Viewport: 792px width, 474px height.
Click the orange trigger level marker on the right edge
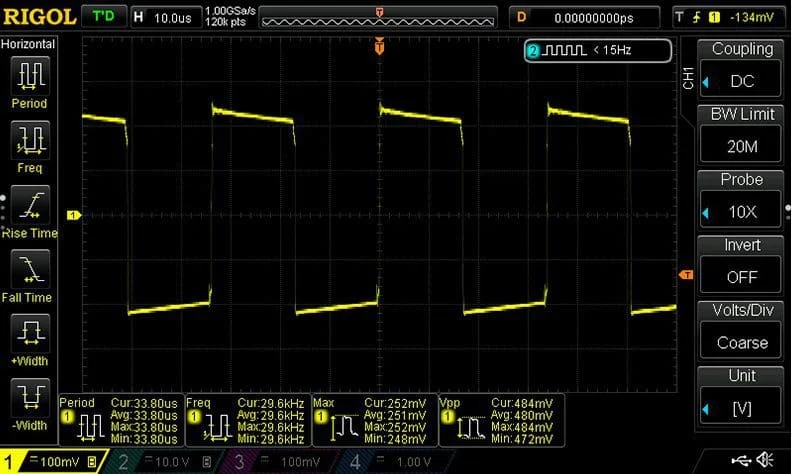[x=686, y=274]
